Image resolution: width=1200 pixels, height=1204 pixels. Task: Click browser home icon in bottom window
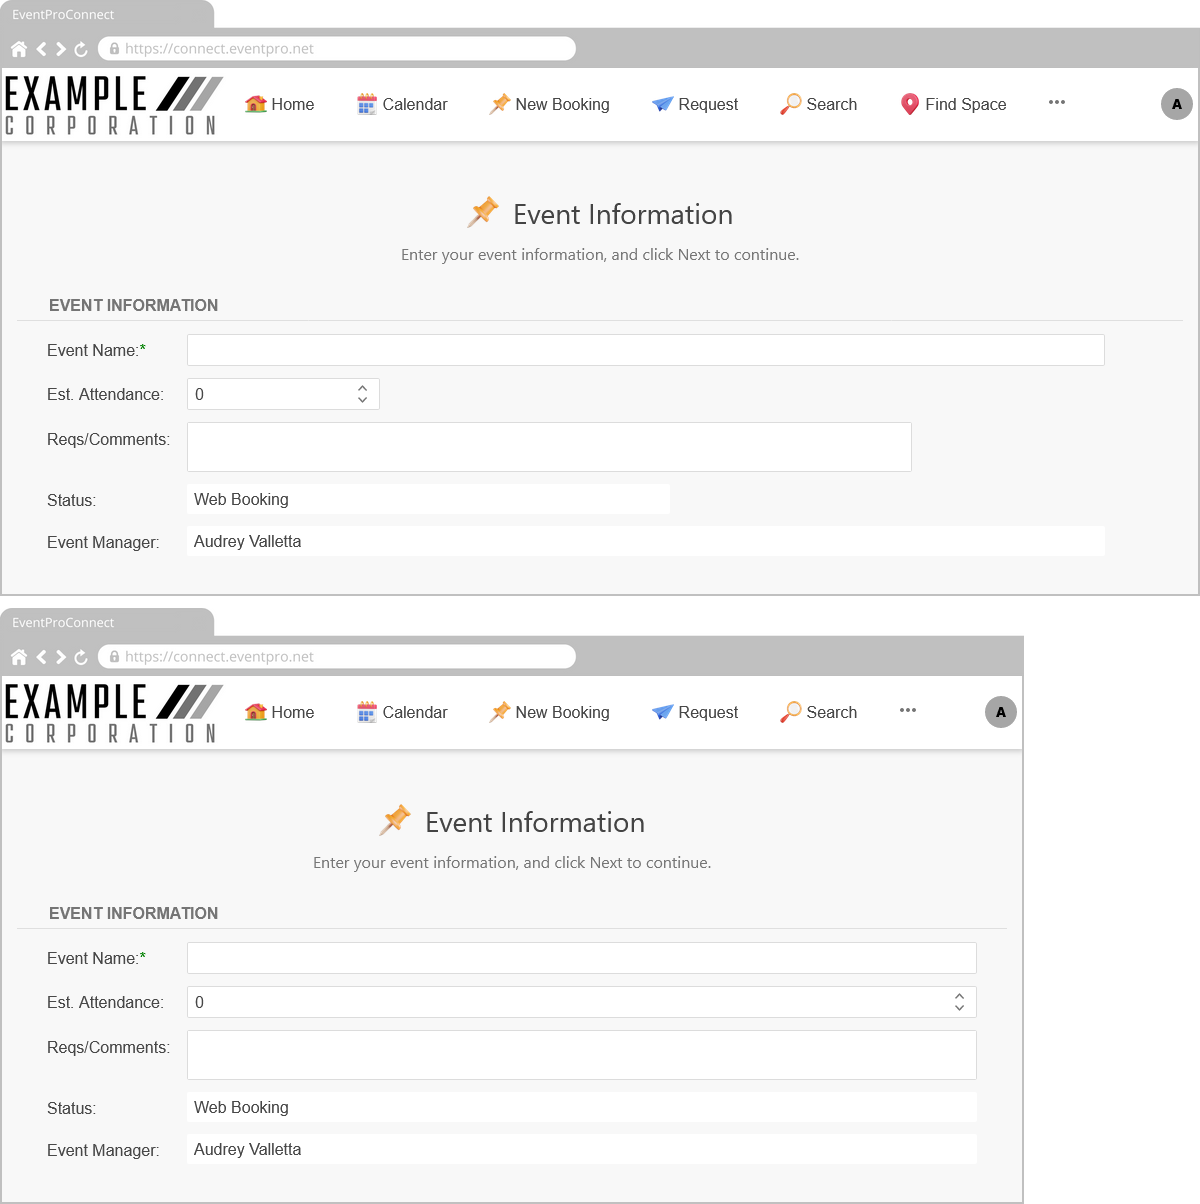point(19,657)
